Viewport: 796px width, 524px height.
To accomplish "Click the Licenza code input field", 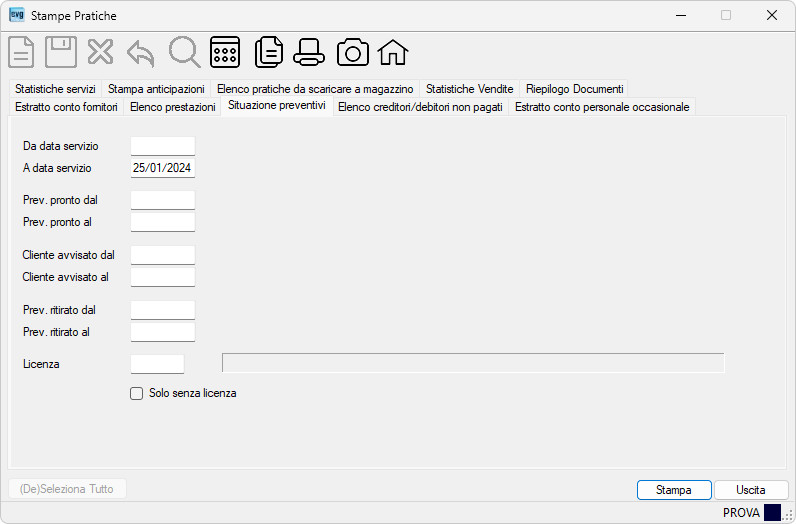I will pyautogui.click(x=157, y=364).
